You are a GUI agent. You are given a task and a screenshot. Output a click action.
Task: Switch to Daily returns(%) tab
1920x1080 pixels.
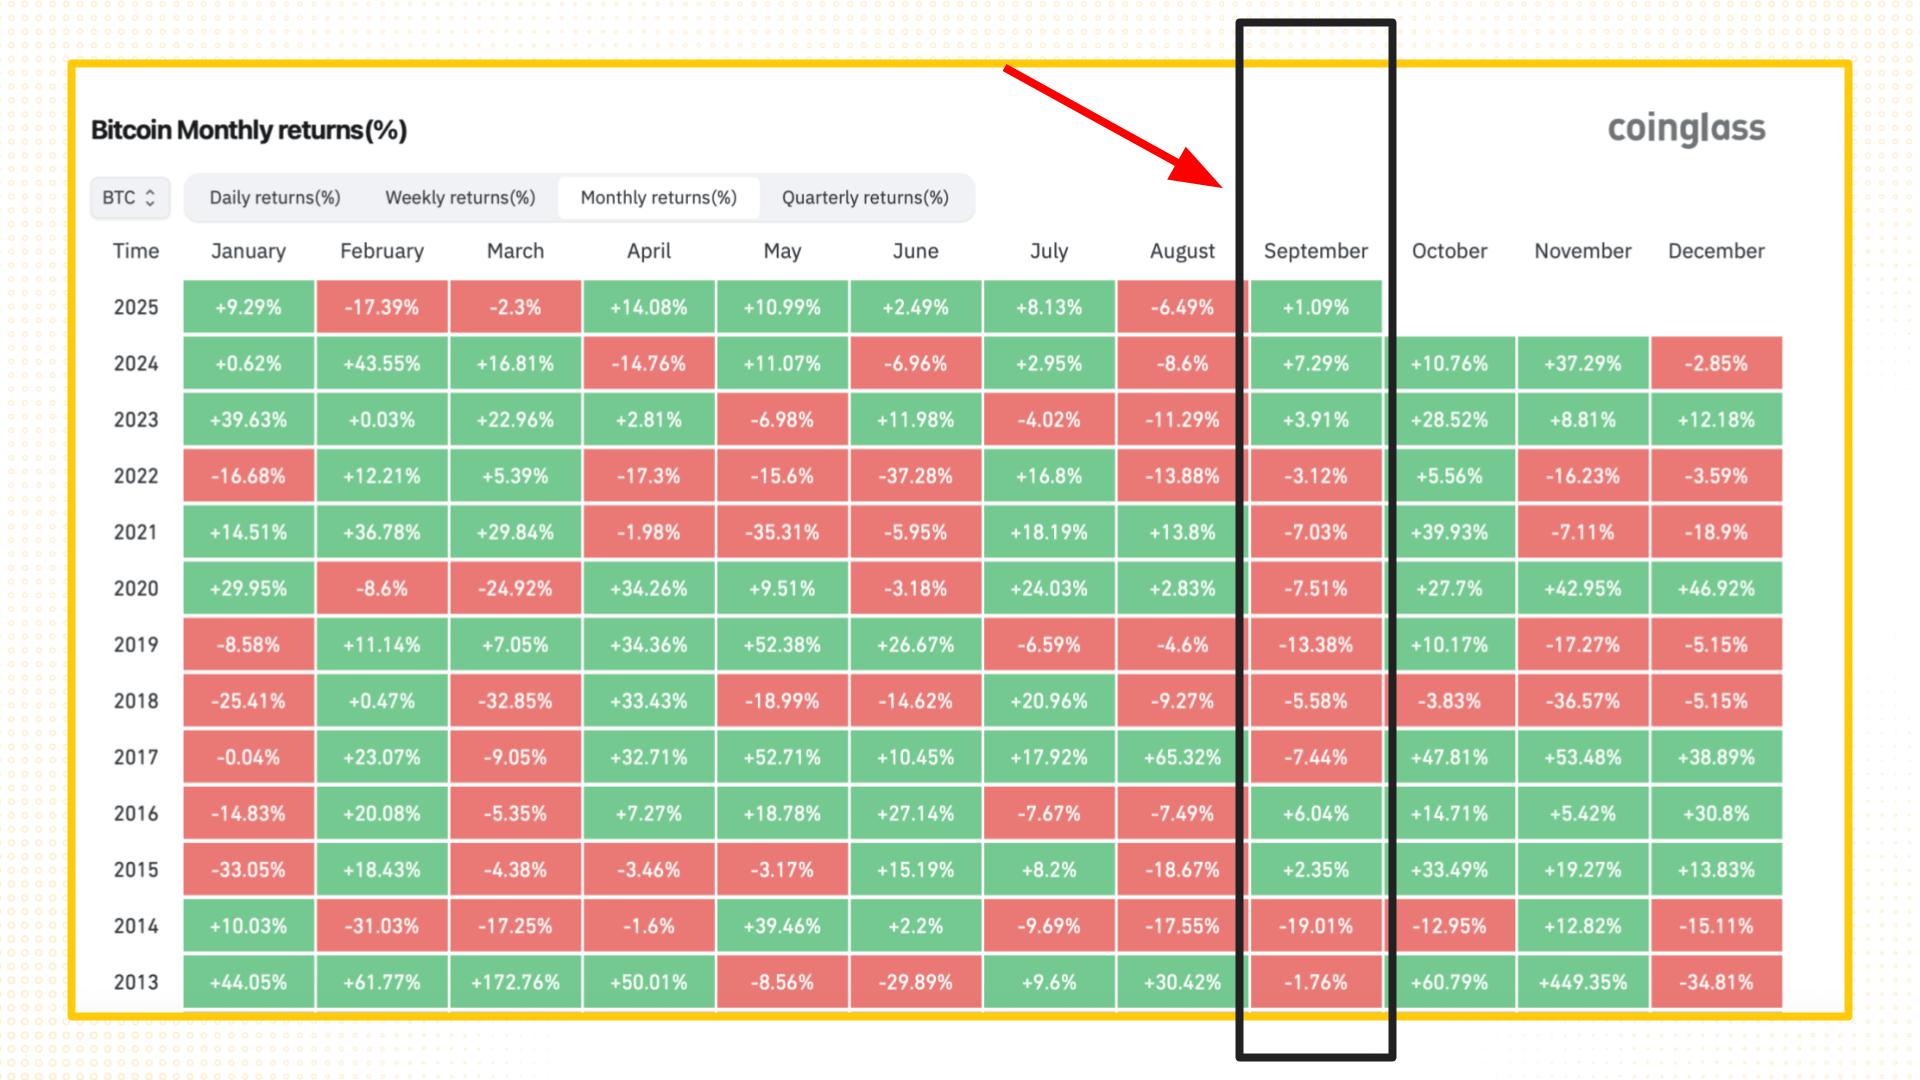(275, 198)
